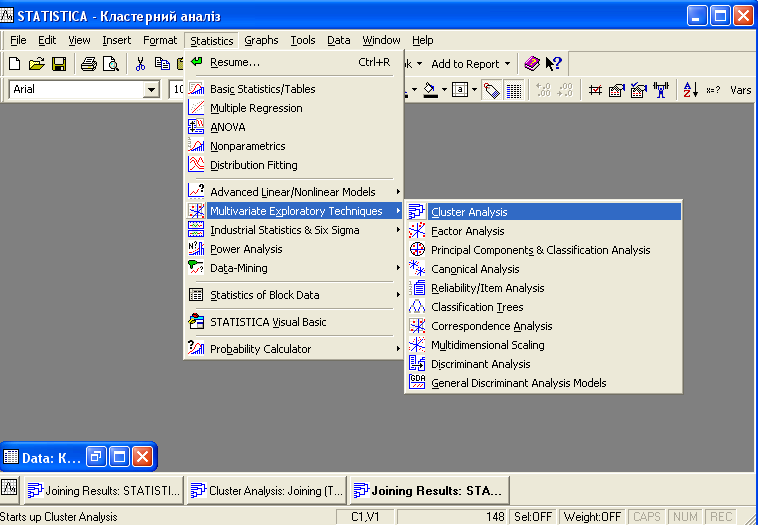Click the STATISTICA icon in the bottom bar
This screenshot has height=525, width=758.
coord(9,487)
